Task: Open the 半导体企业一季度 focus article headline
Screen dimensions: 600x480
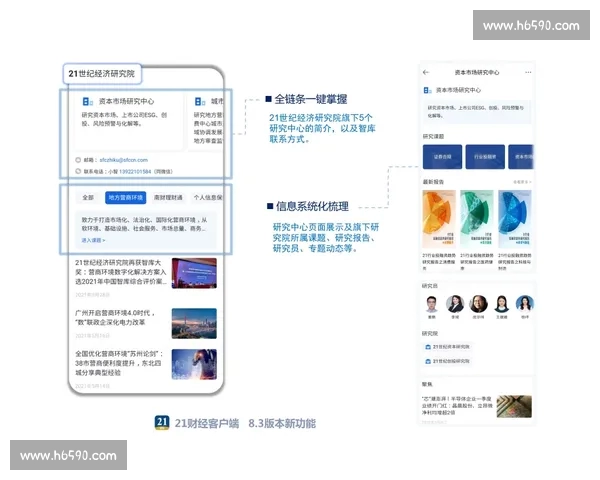Action: pos(457,405)
